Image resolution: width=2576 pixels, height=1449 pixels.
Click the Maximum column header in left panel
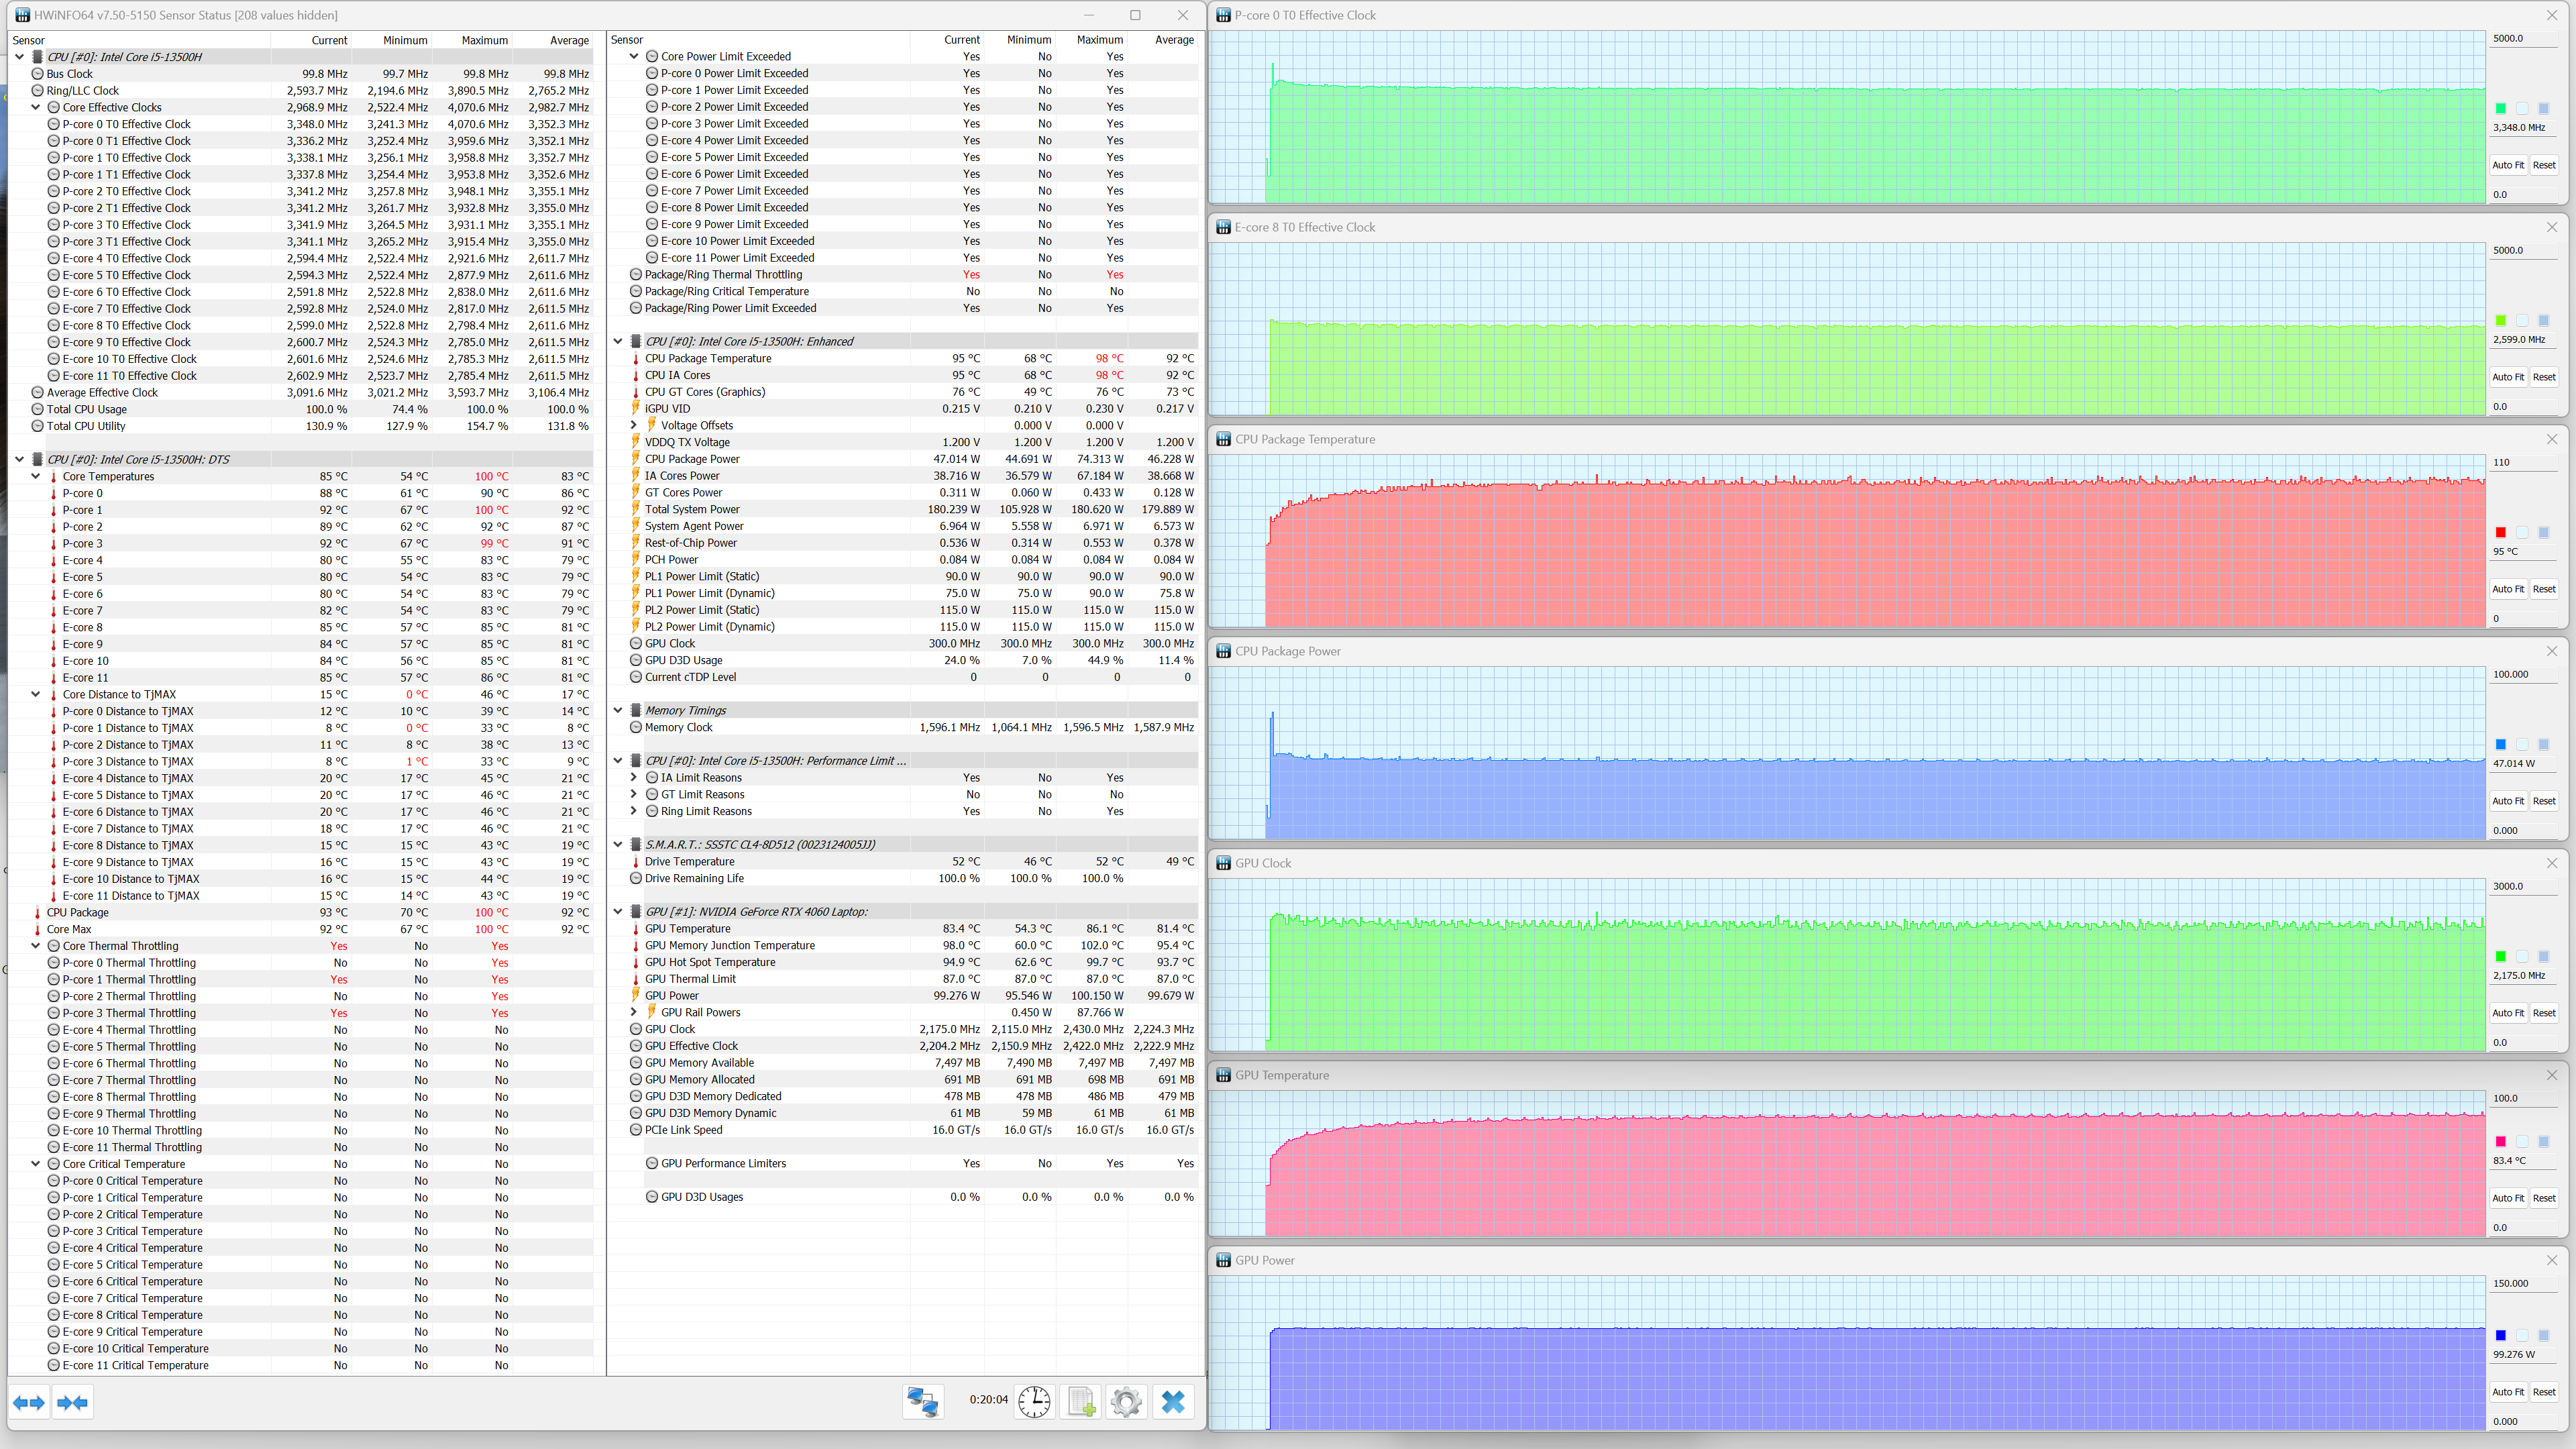pos(484,40)
